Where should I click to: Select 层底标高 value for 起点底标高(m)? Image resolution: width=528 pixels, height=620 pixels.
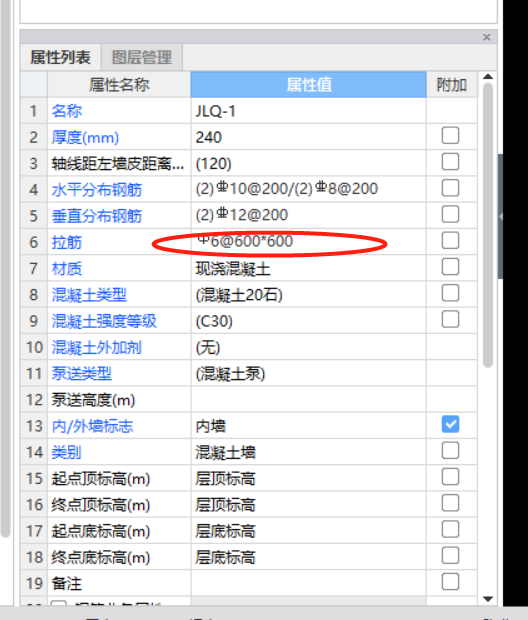point(308,531)
